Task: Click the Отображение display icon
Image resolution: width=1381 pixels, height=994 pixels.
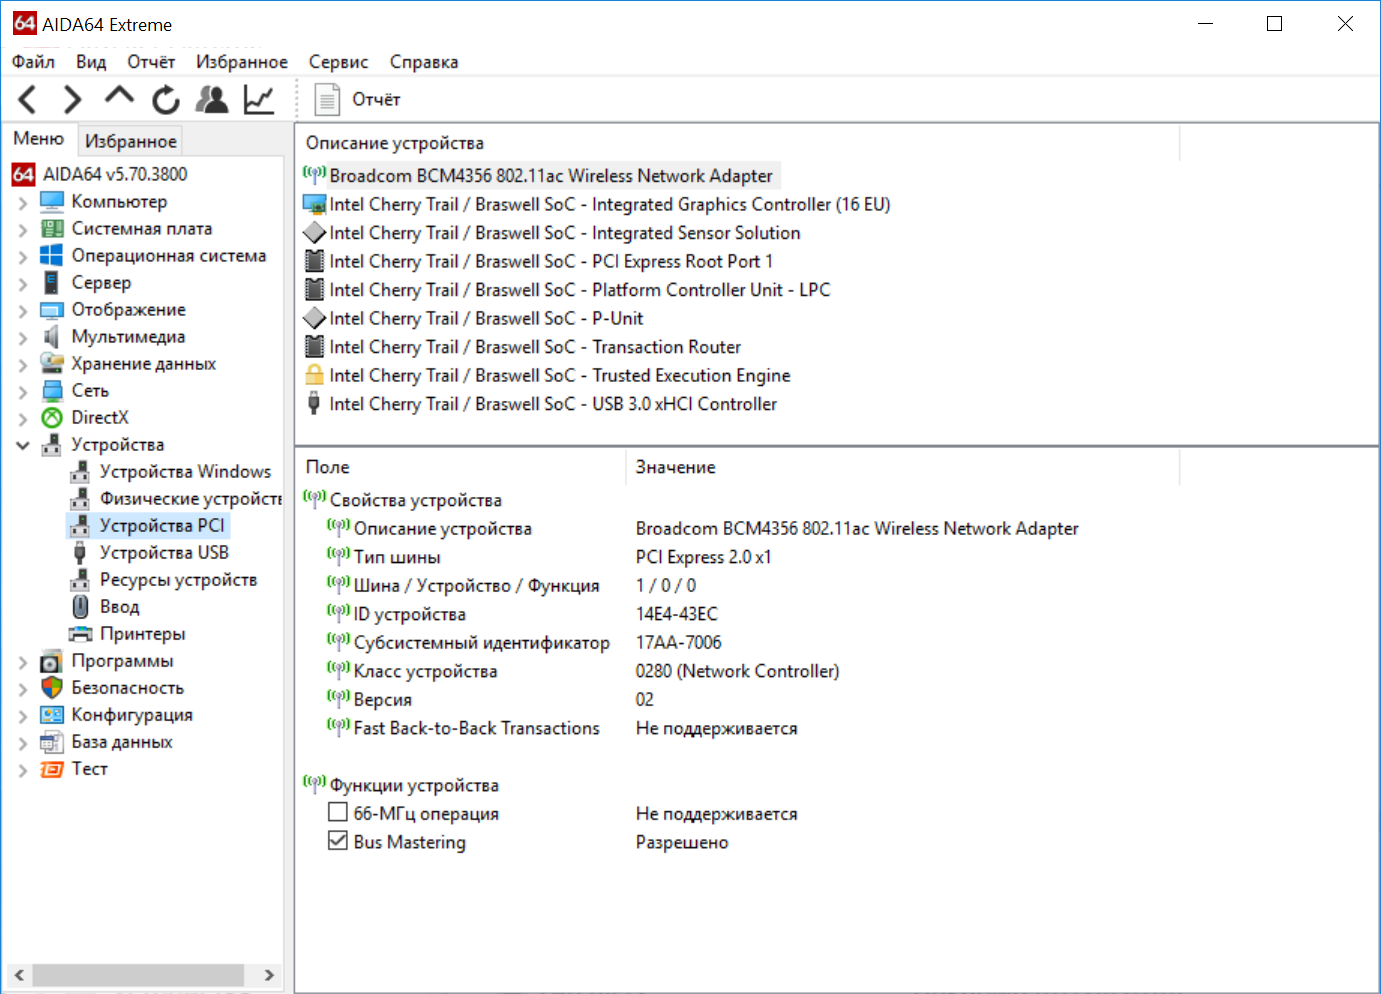Action: click(x=52, y=309)
